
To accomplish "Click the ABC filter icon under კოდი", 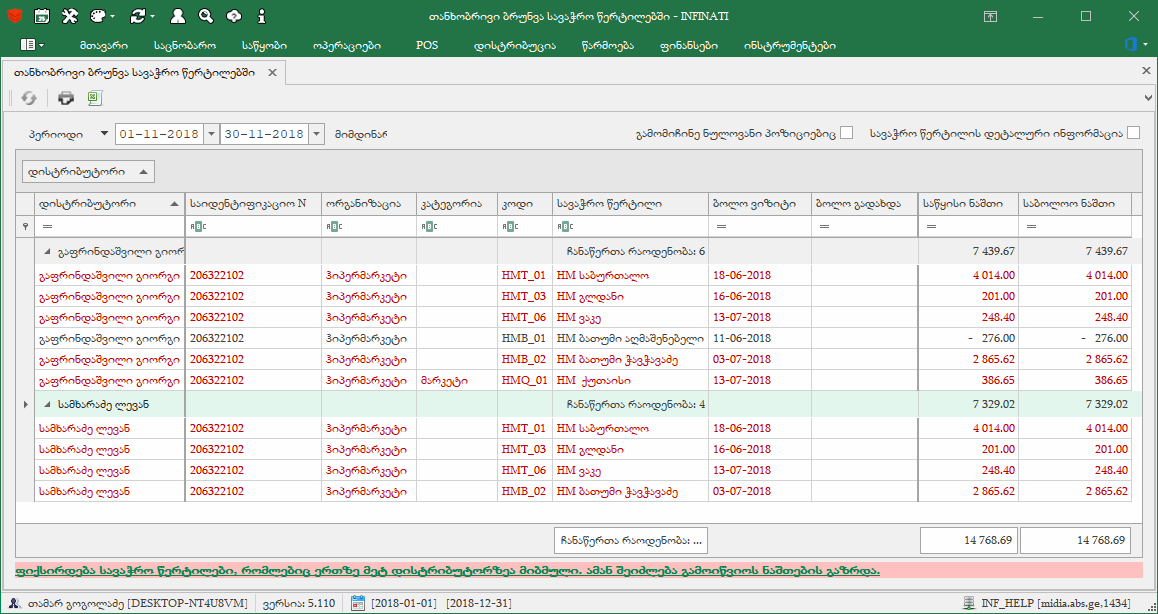I will coord(508,227).
